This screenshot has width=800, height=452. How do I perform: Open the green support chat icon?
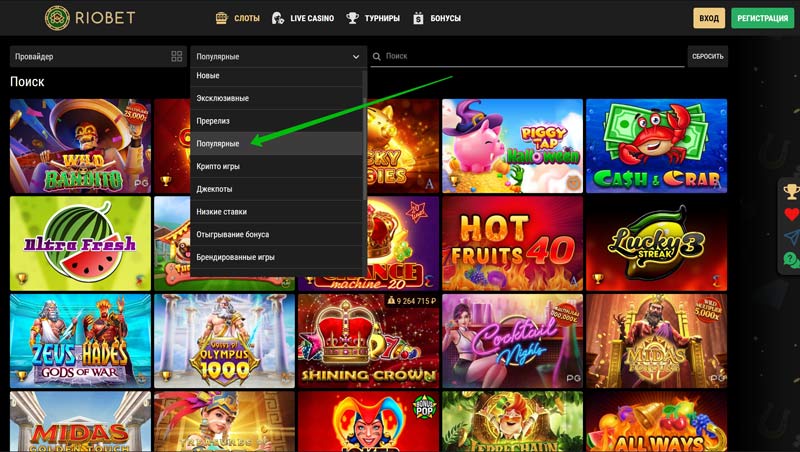pos(791,260)
